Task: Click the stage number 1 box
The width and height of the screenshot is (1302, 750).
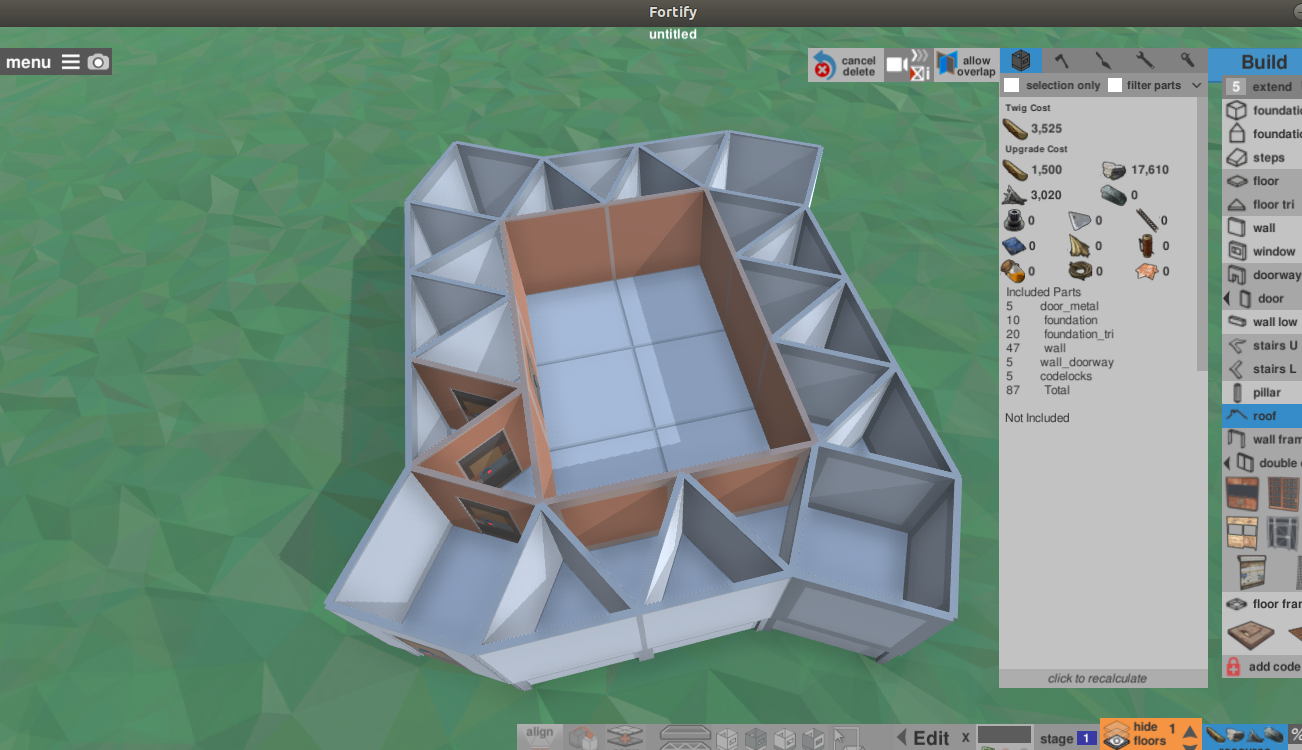Action: click(x=1087, y=739)
